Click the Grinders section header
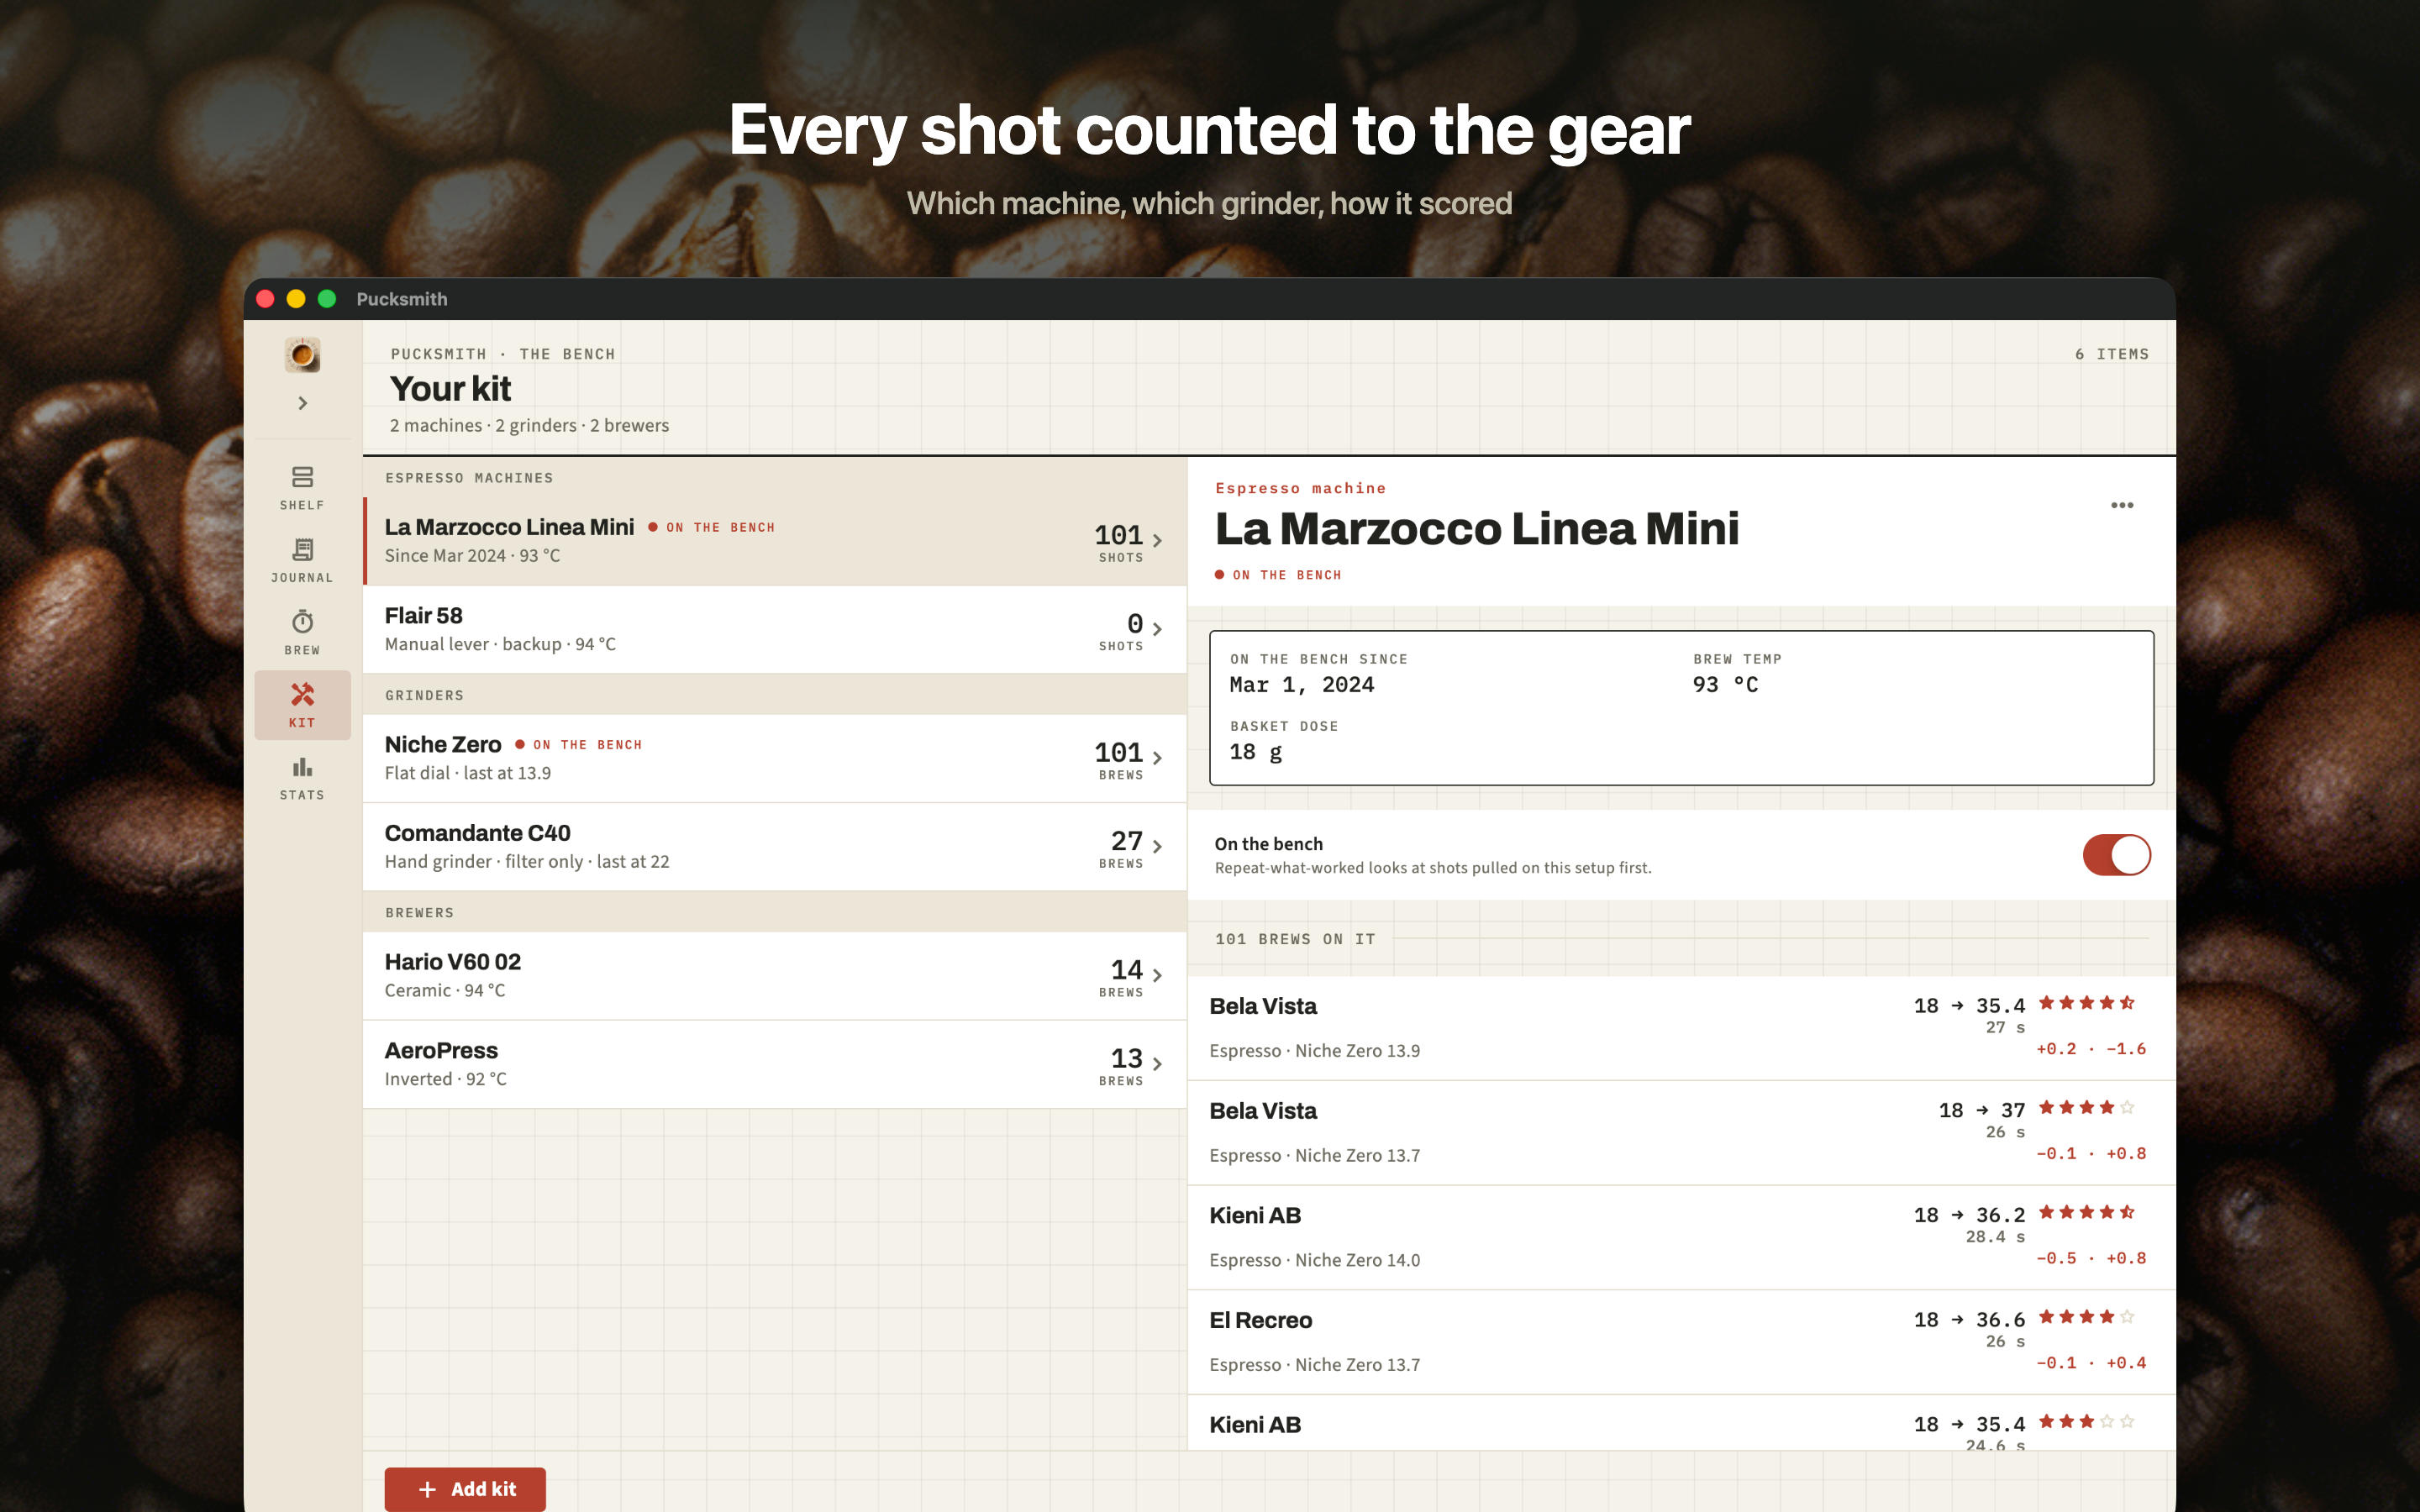 [424, 695]
